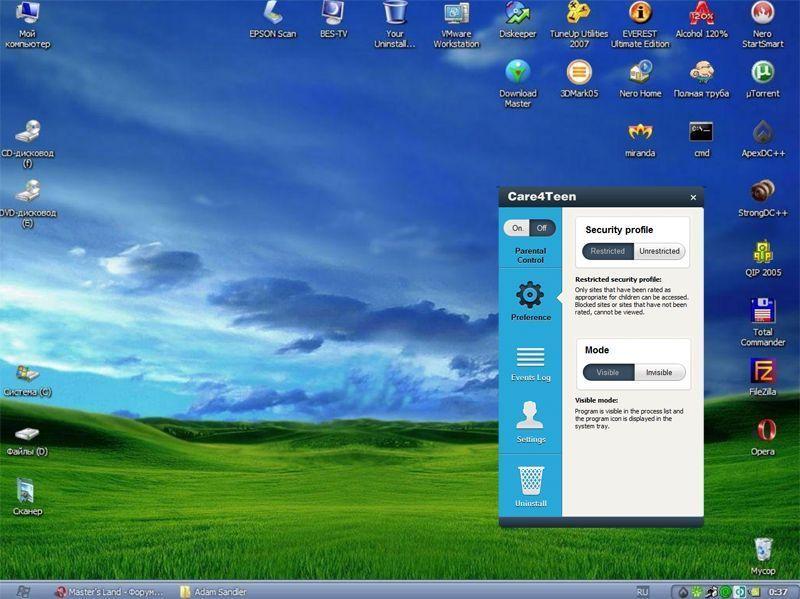Image resolution: width=800 pixels, height=599 pixels.
Task: Choose Uninstall in the Care4Teen sidebar
Action: (531, 487)
